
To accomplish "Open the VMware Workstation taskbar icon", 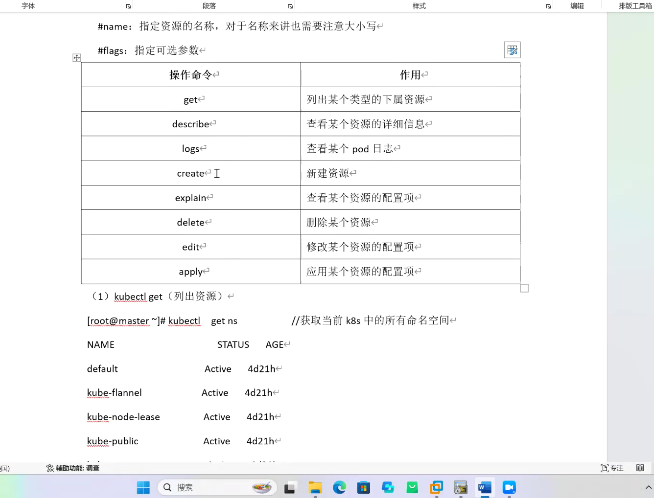I will pyautogui.click(x=436, y=487).
